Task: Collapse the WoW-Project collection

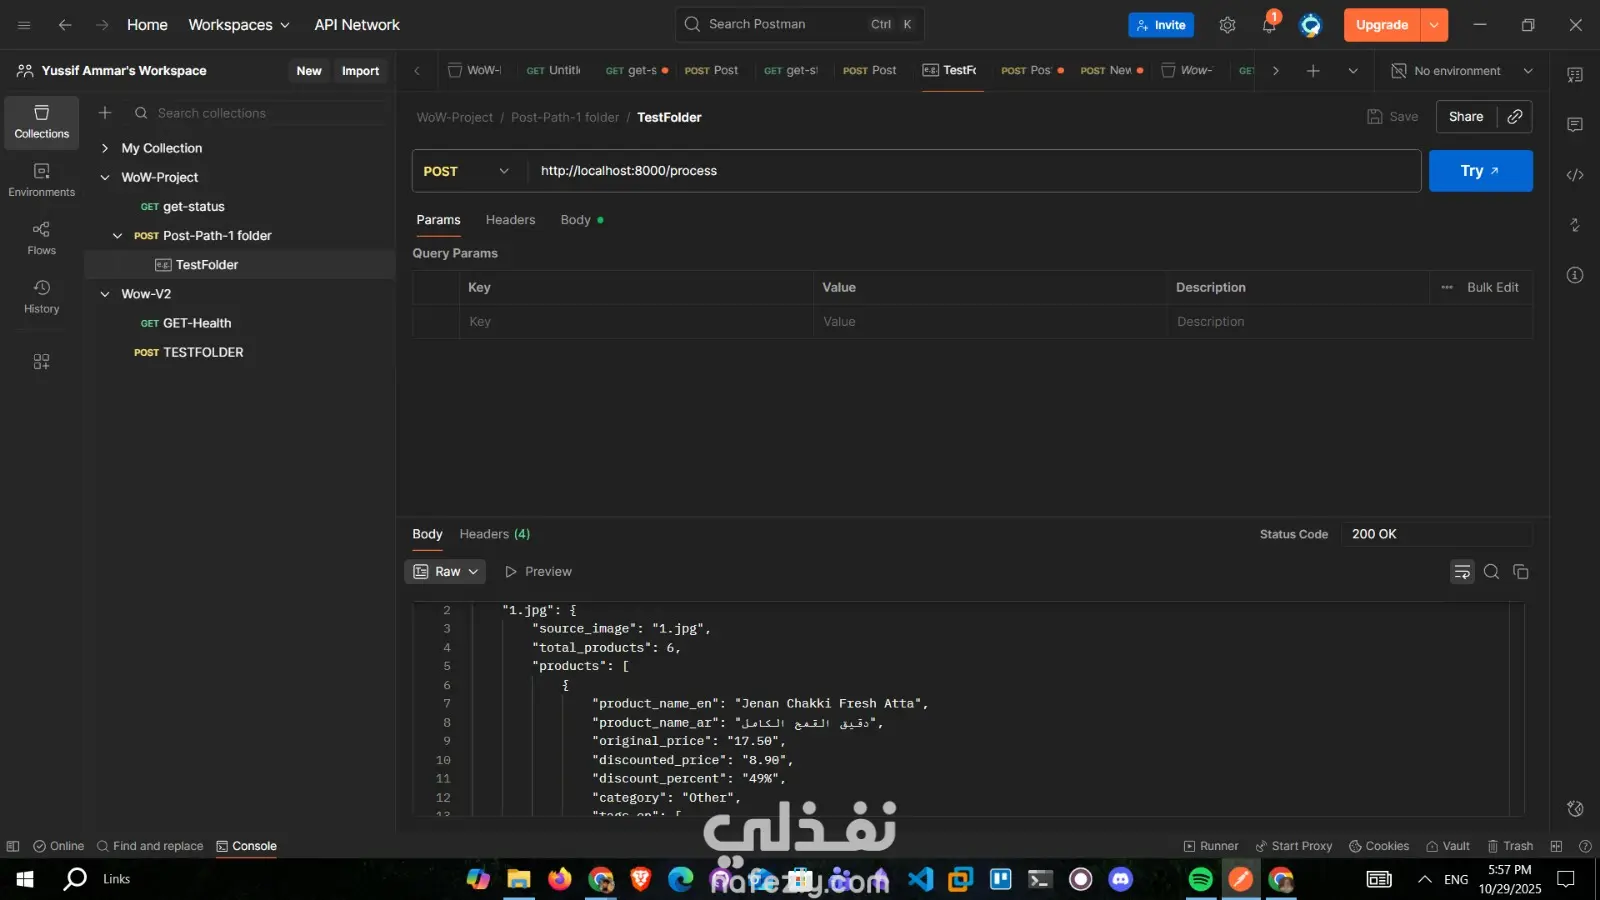Action: pos(105,178)
